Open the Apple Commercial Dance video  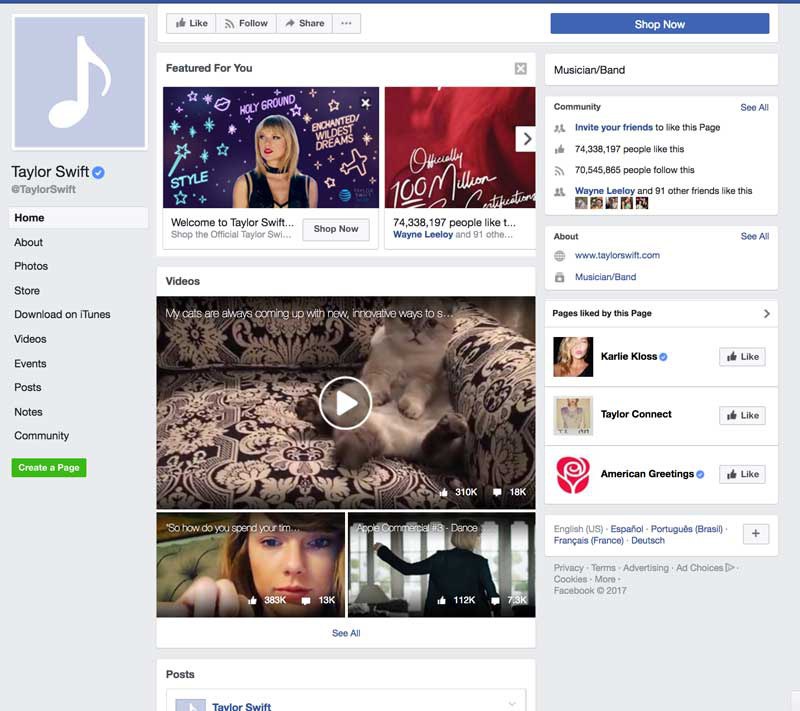coord(442,565)
